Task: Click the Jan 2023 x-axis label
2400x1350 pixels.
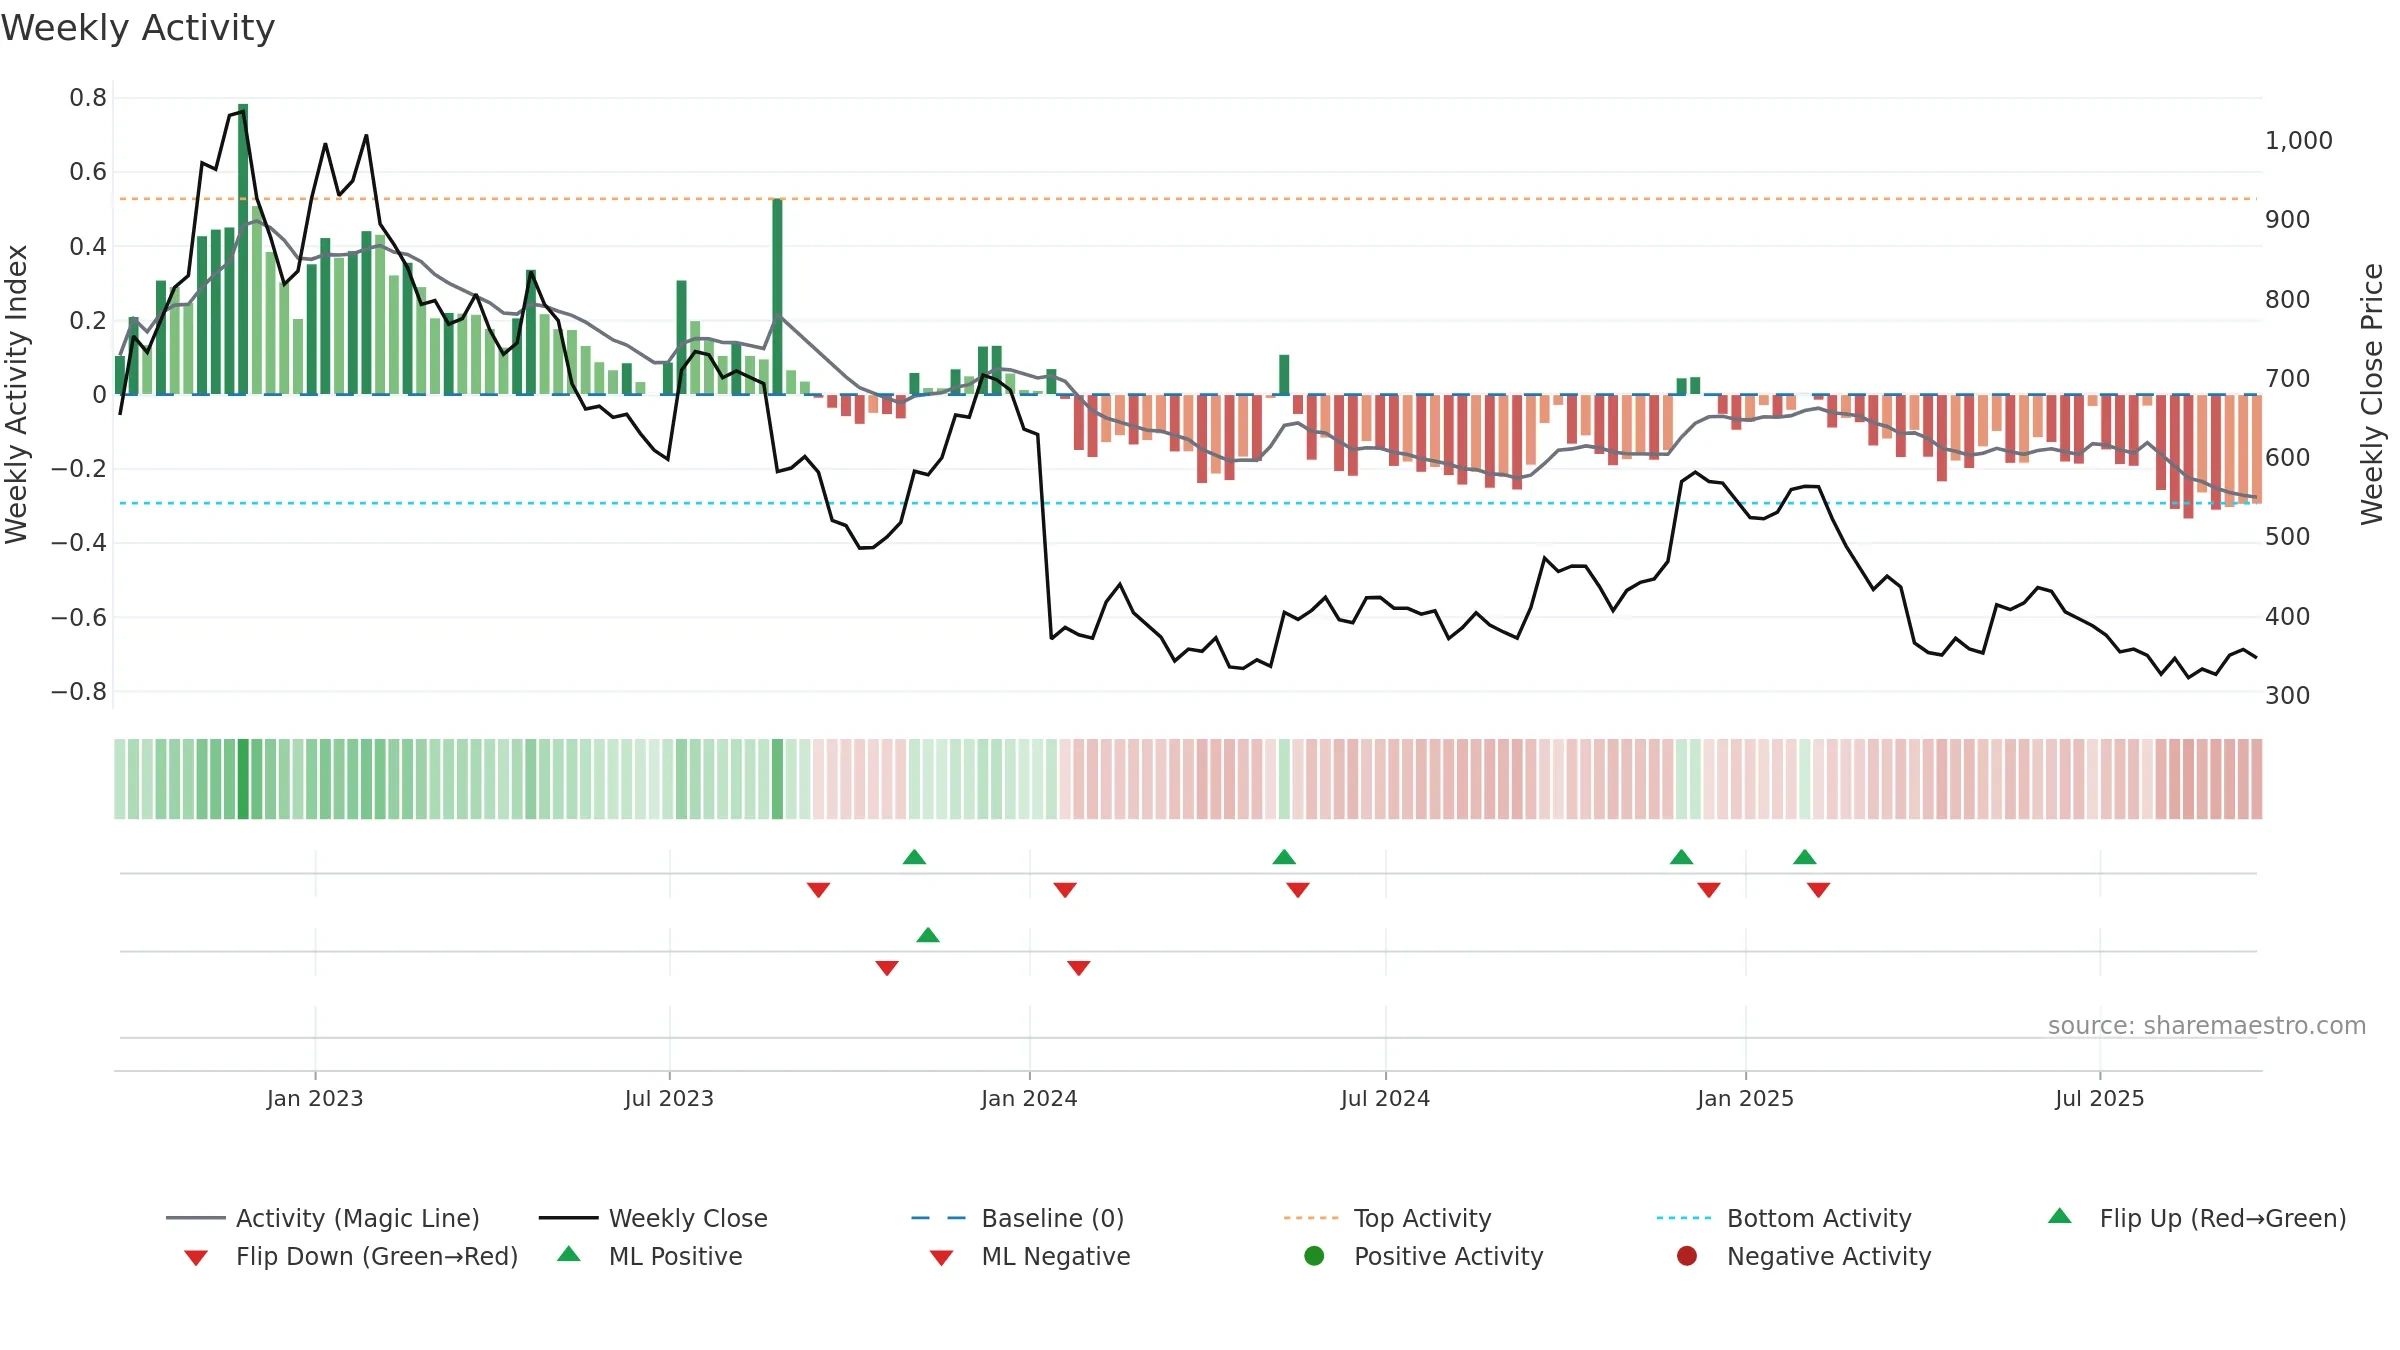Action: click(315, 1099)
